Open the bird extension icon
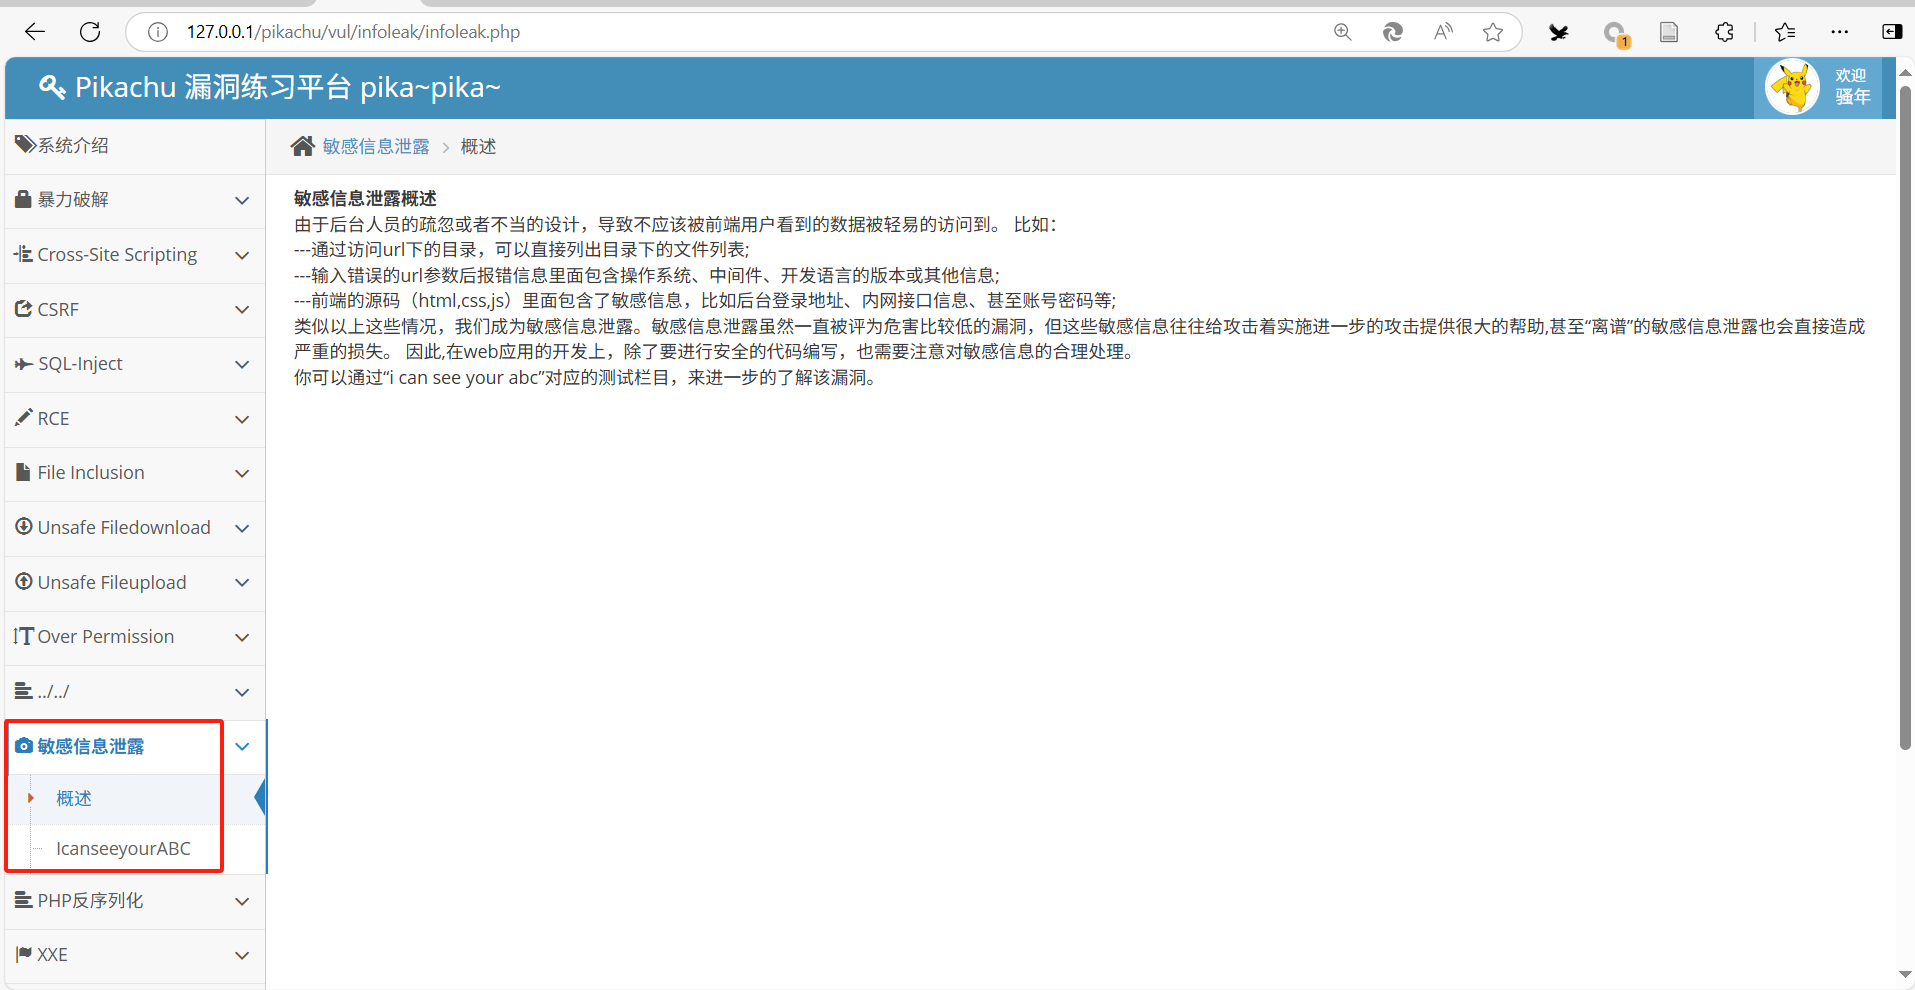This screenshot has width=1915, height=990. (x=1559, y=32)
